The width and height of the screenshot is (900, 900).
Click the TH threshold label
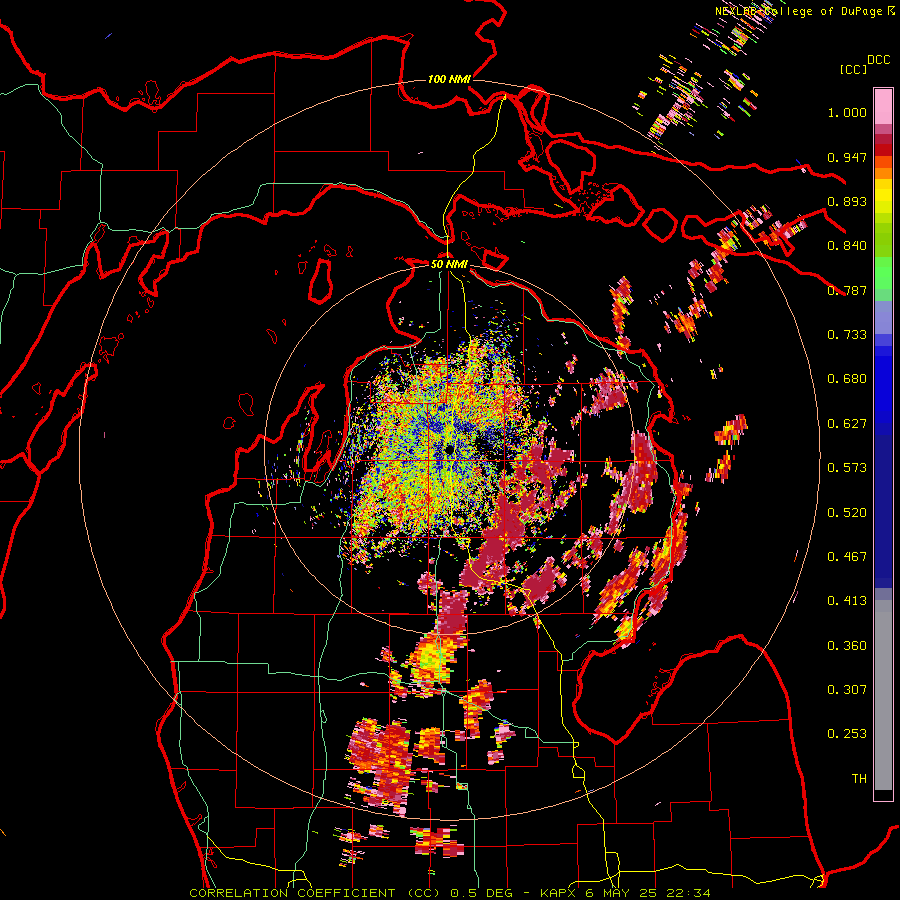pyautogui.click(x=859, y=779)
